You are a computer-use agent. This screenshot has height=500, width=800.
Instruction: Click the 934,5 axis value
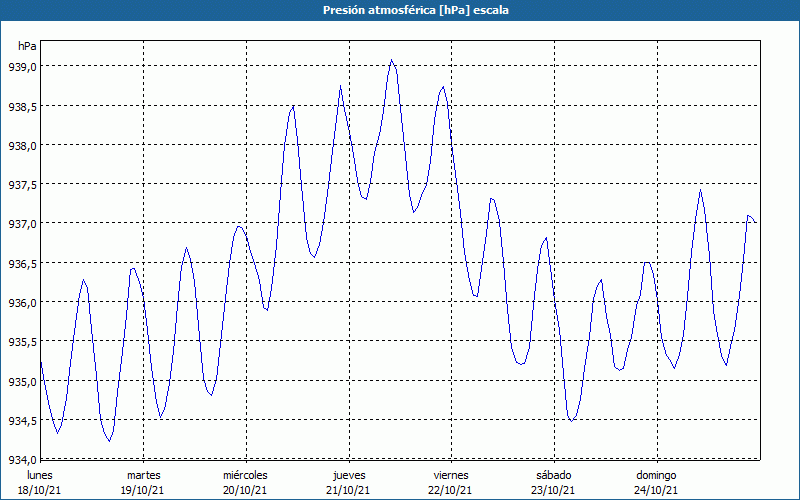point(22,420)
